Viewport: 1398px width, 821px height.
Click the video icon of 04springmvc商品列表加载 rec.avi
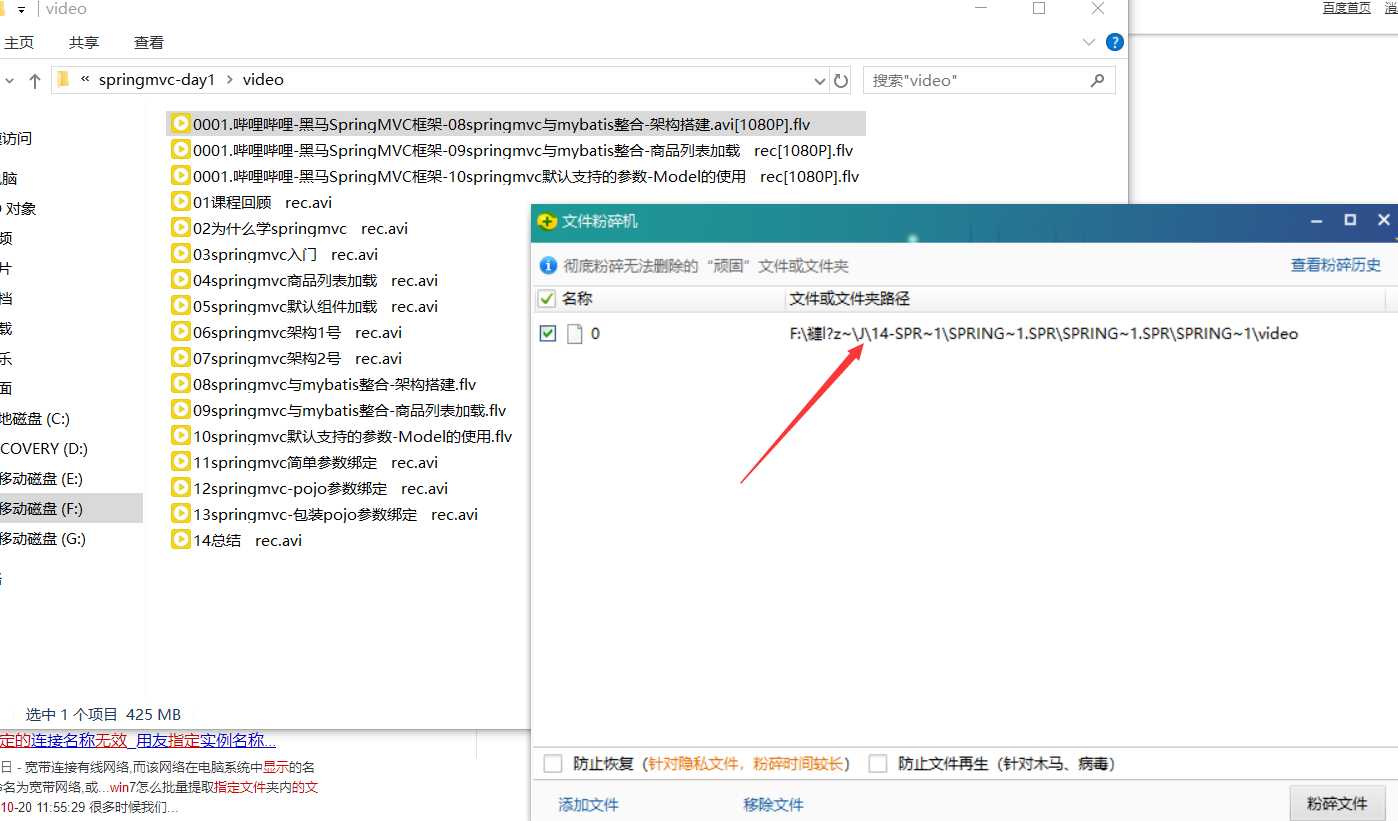181,280
